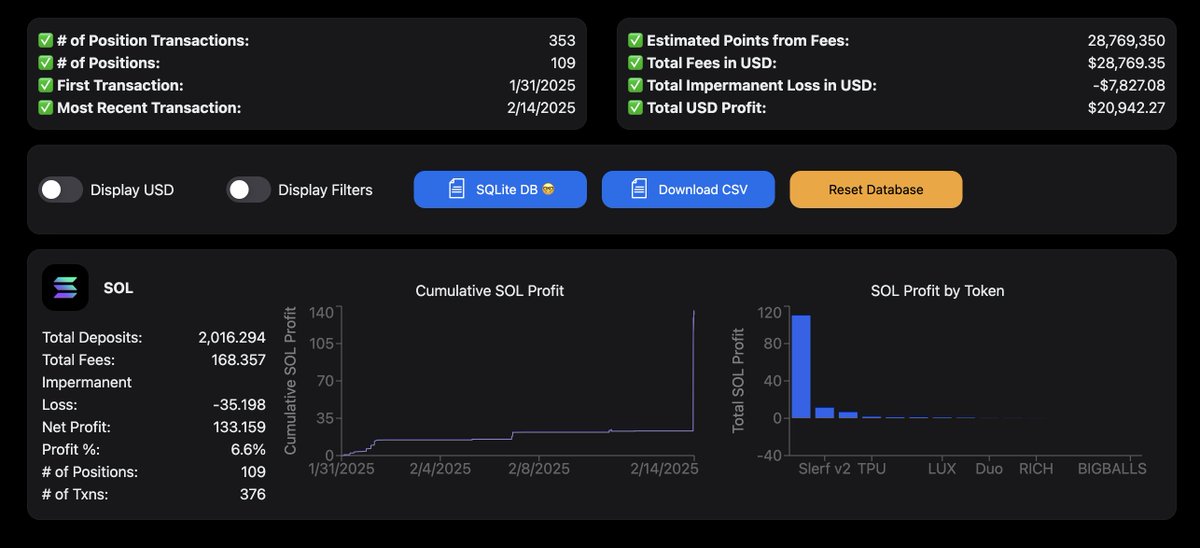Click the 2/8/2025 label on cumulative chart axis
This screenshot has height=548, width=1200.
[539, 468]
